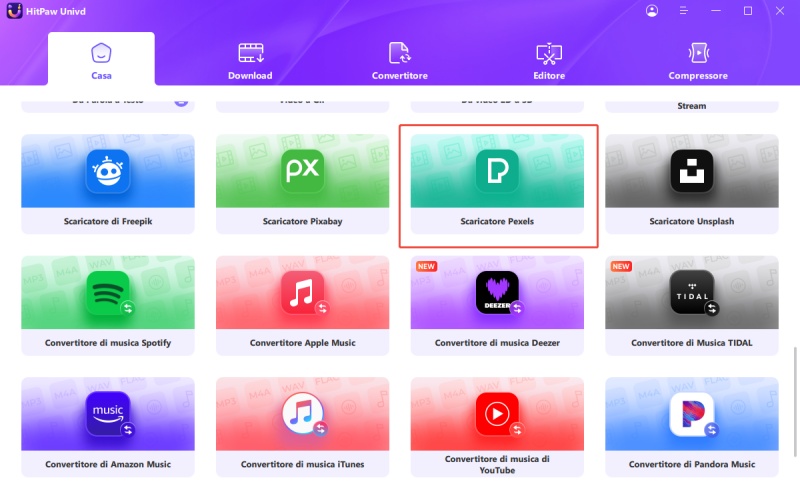The image size is (800, 493).
Task: Open Convertitore di musica iTunes label
Action: click(x=303, y=464)
